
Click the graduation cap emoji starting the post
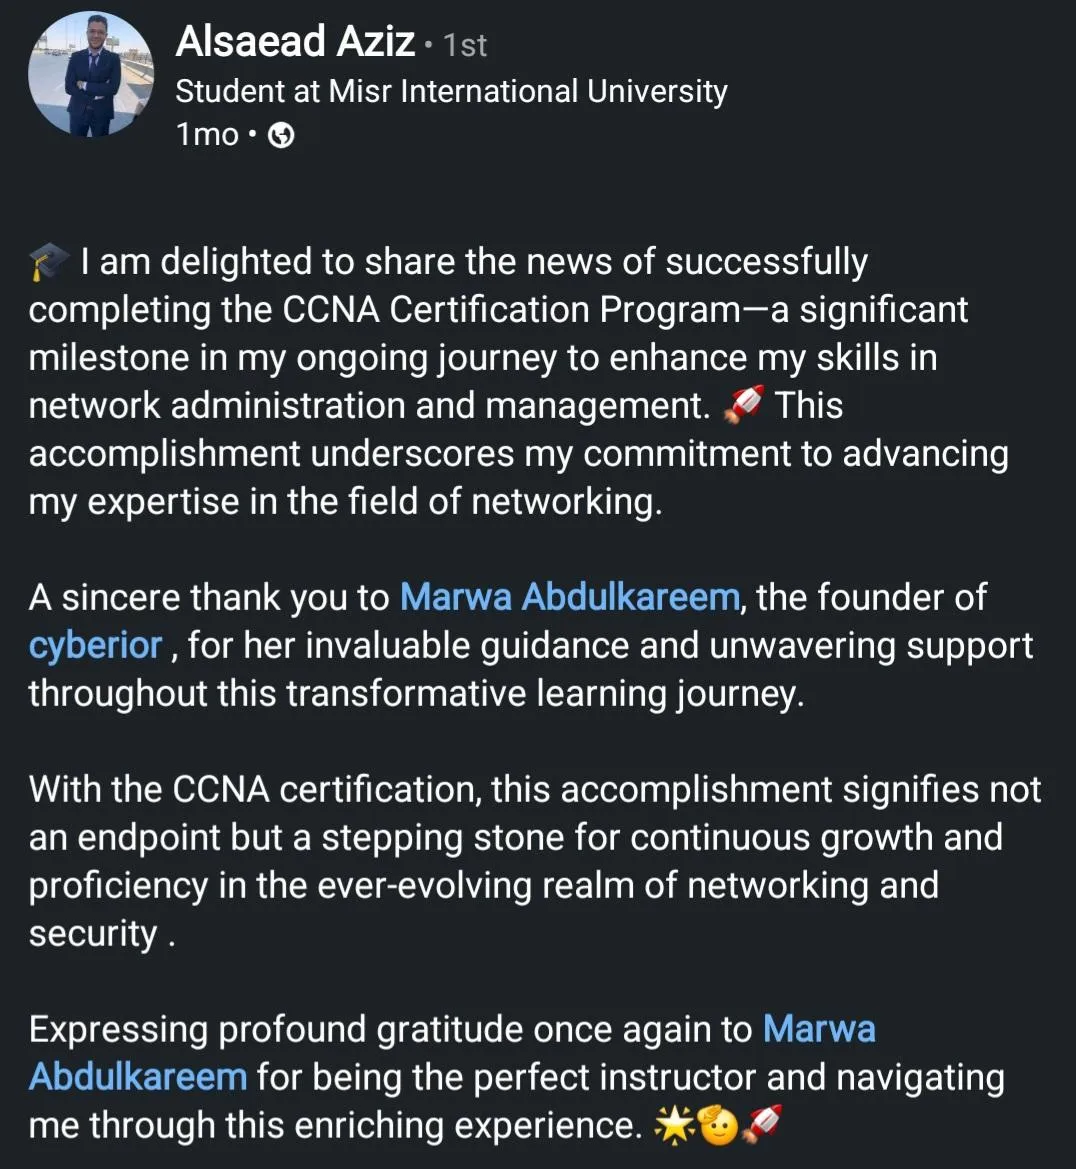48,263
